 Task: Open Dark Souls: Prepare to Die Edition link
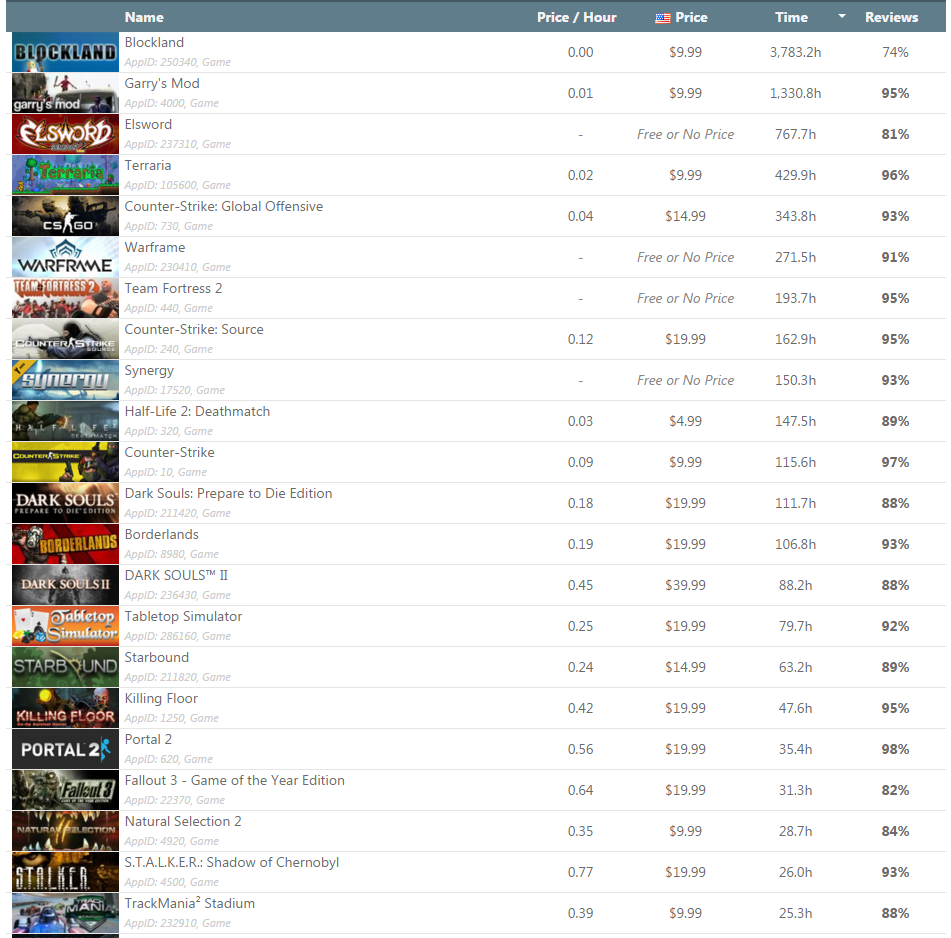coord(228,494)
